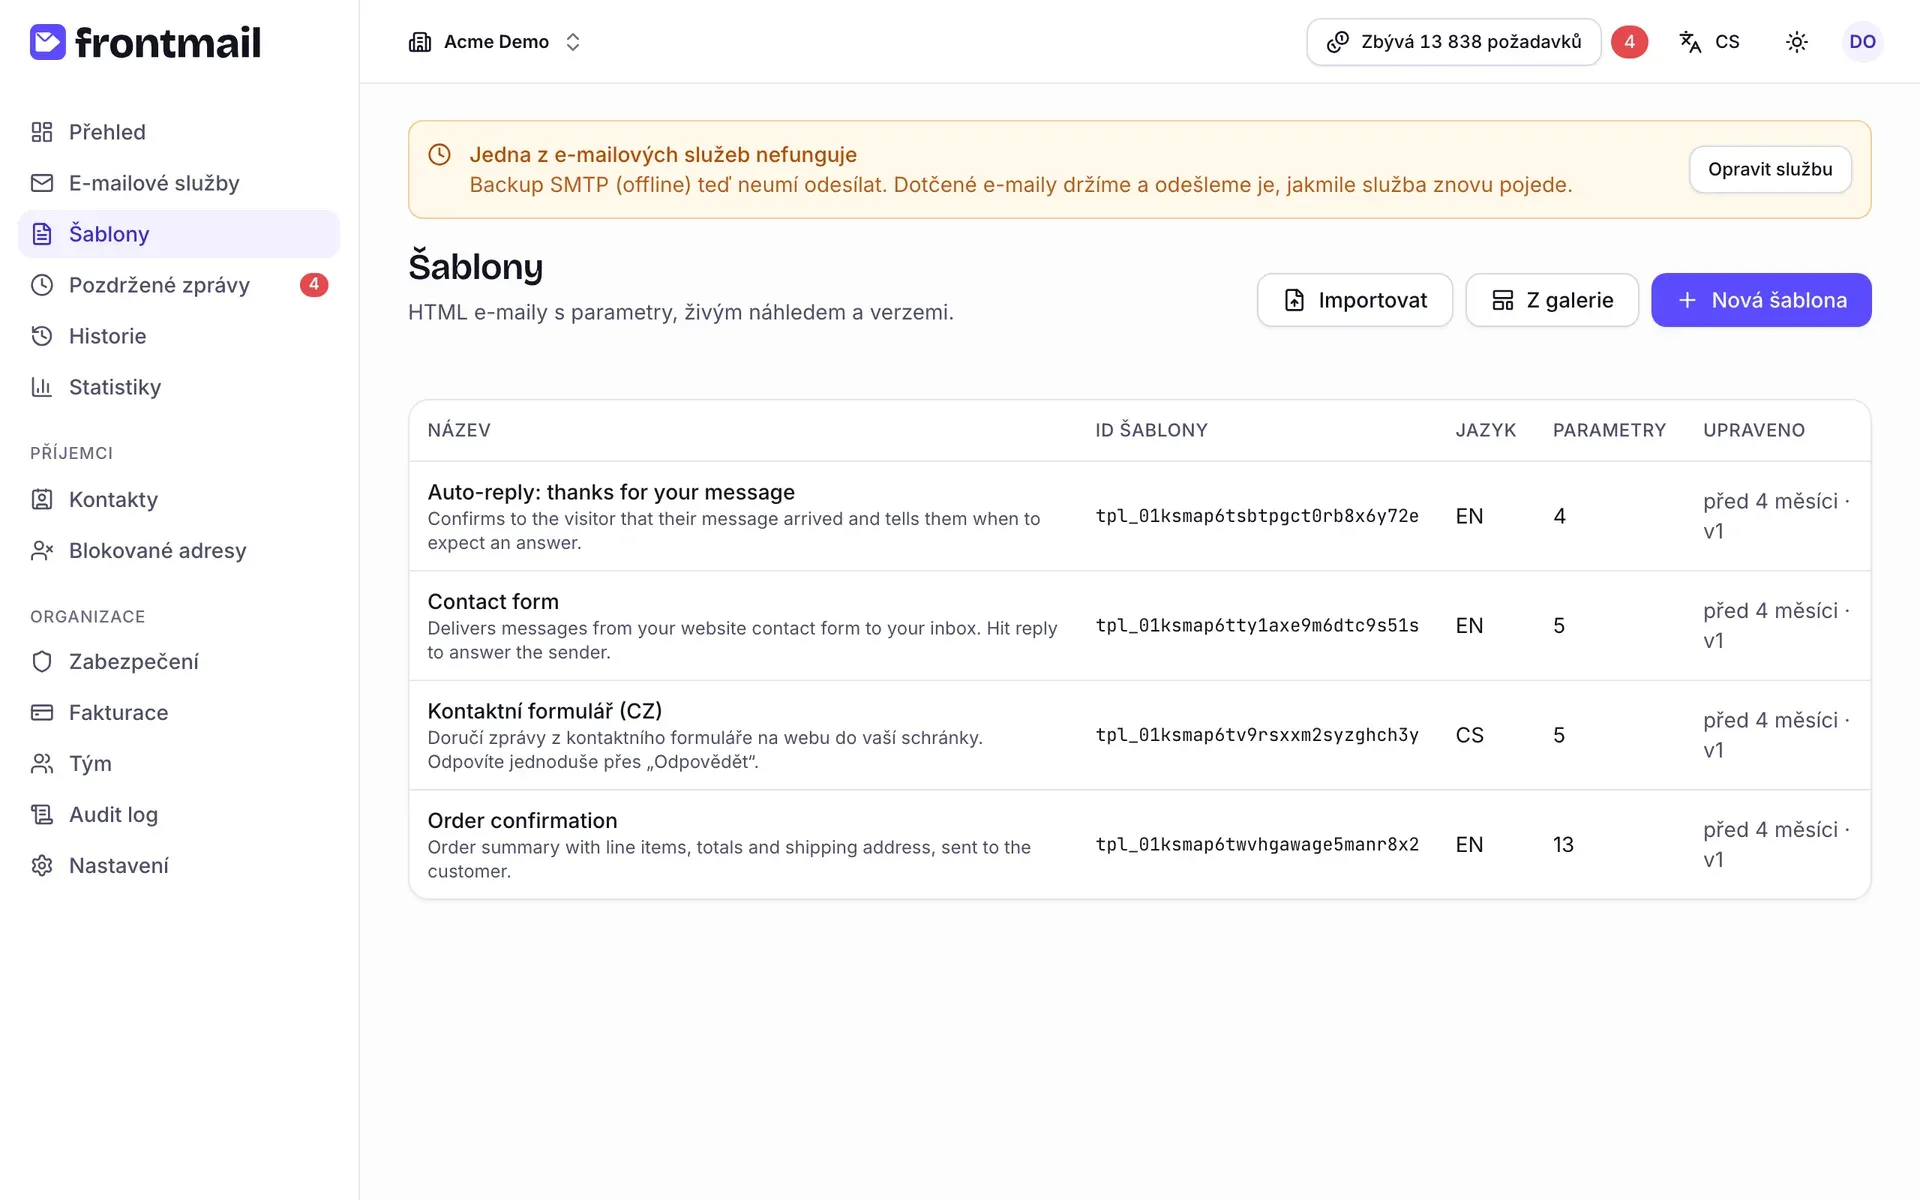Viewport: 1920px width, 1200px height.
Task: Expand the Acme Demo organization switcher chevron
Action: click(573, 42)
